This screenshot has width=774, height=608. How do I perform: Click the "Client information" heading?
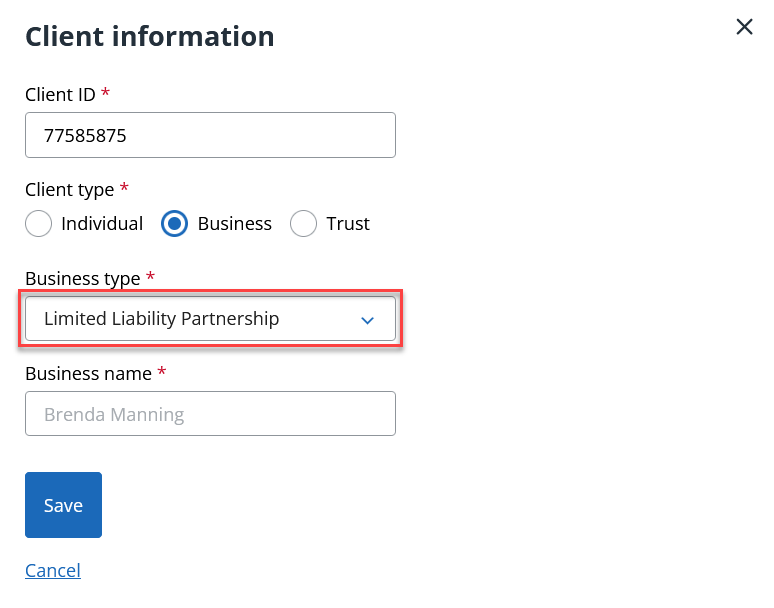point(150,36)
